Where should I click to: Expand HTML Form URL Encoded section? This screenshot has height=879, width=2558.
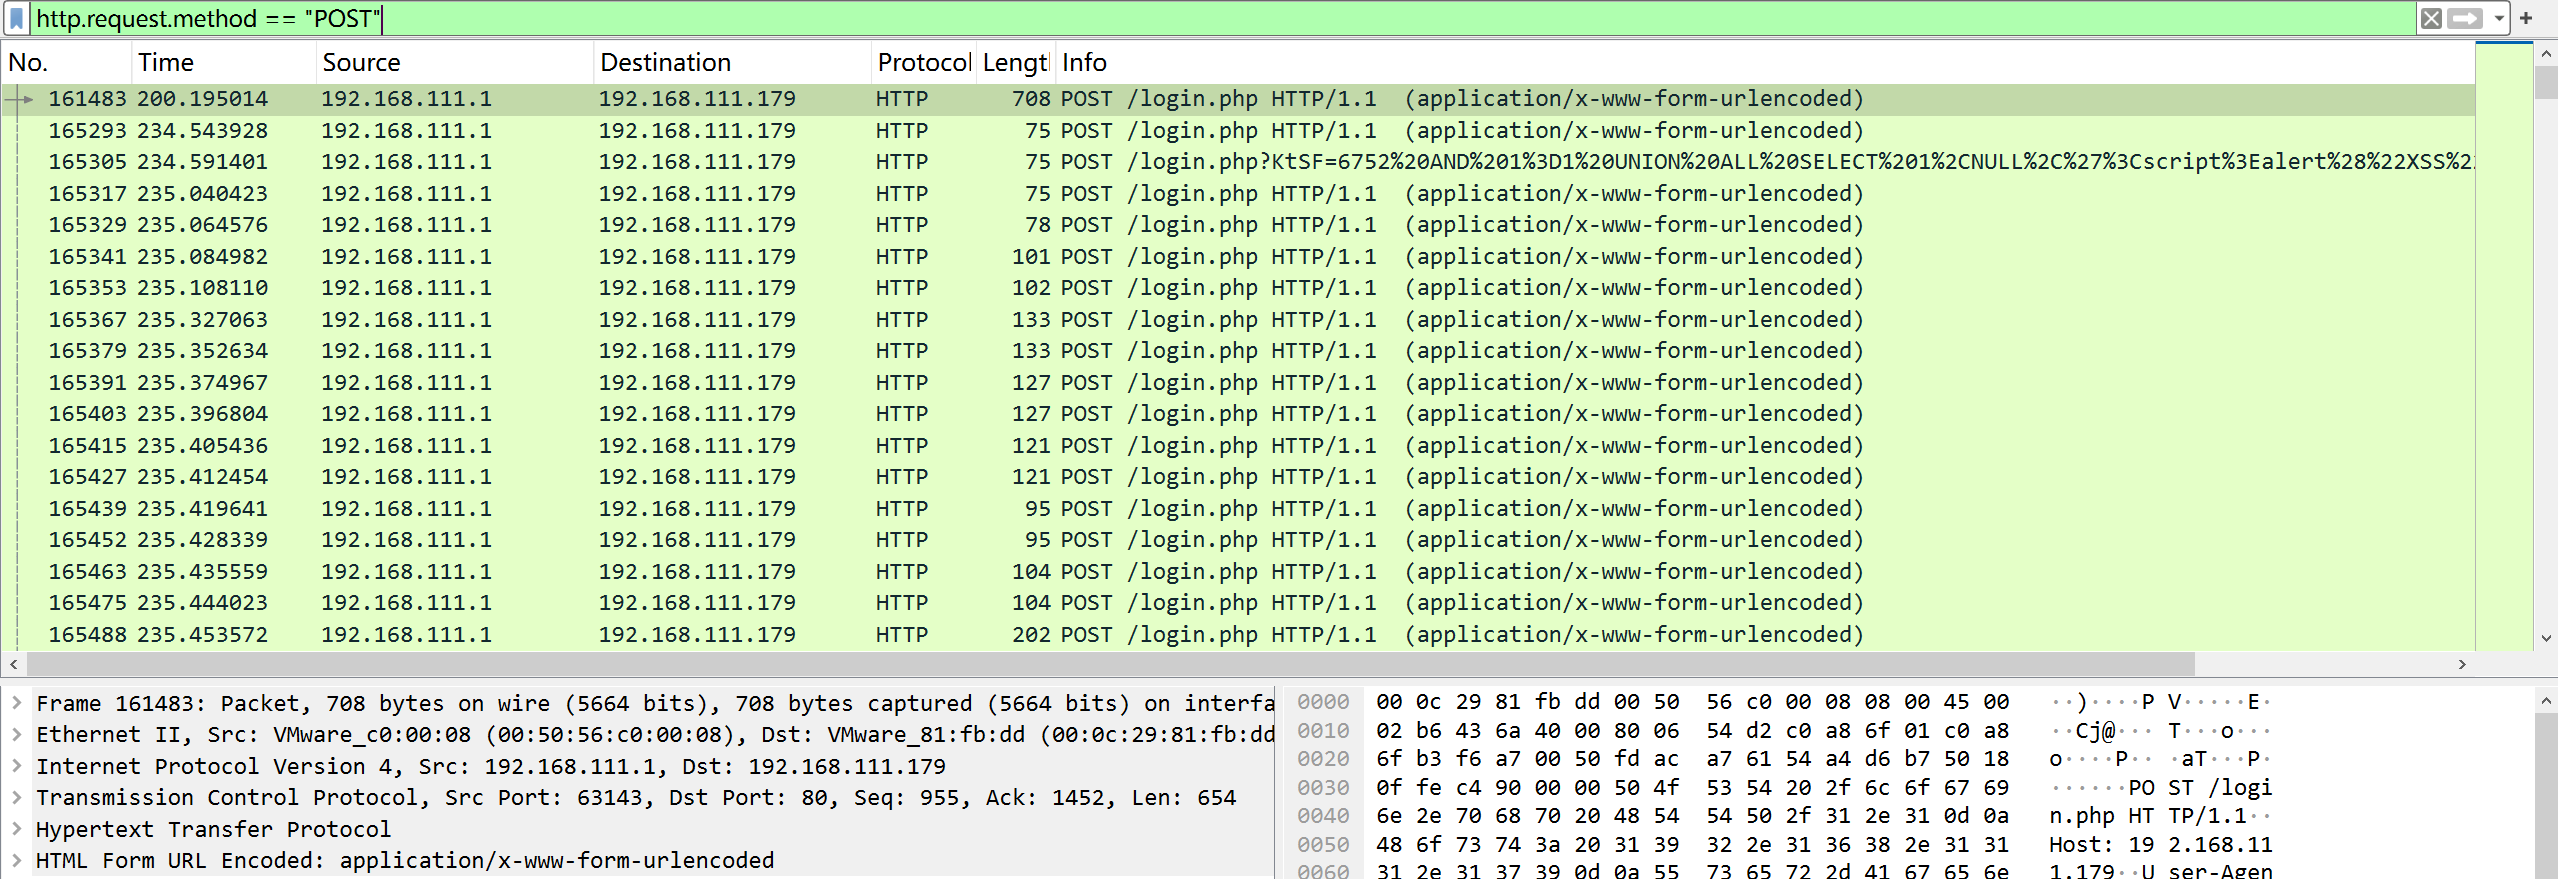pyautogui.click(x=16, y=860)
